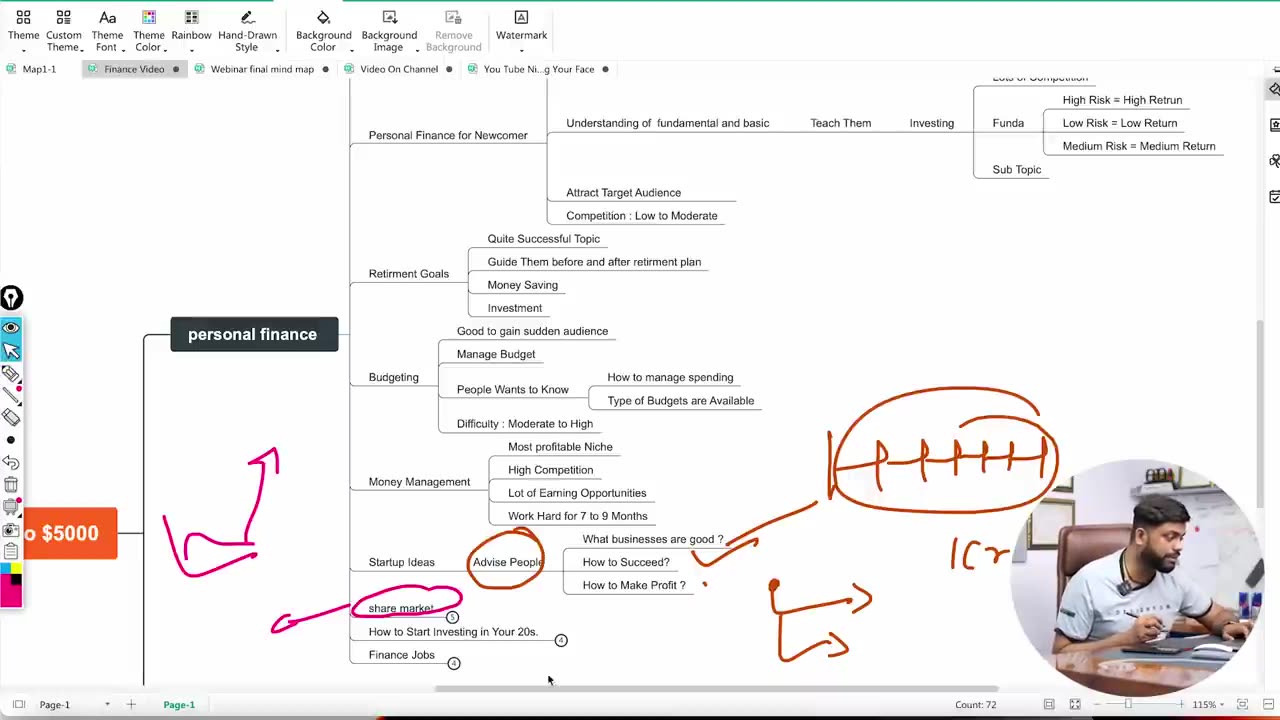Toggle annotation visibility eye icon

pos(11,328)
